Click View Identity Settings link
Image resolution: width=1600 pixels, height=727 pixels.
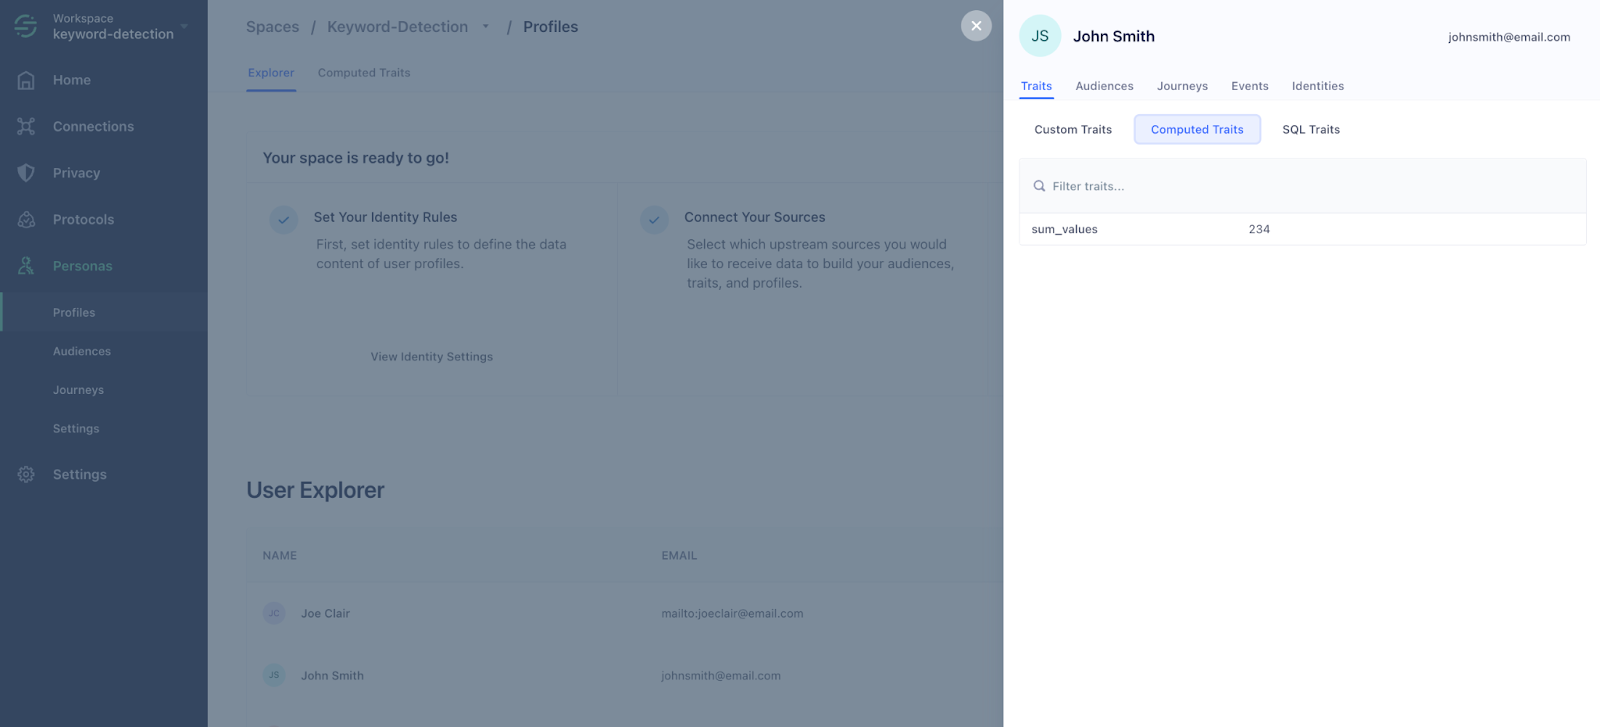pyautogui.click(x=431, y=357)
